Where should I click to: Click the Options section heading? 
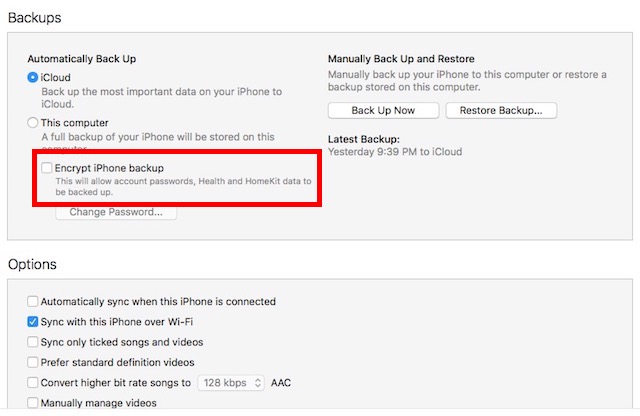click(32, 264)
